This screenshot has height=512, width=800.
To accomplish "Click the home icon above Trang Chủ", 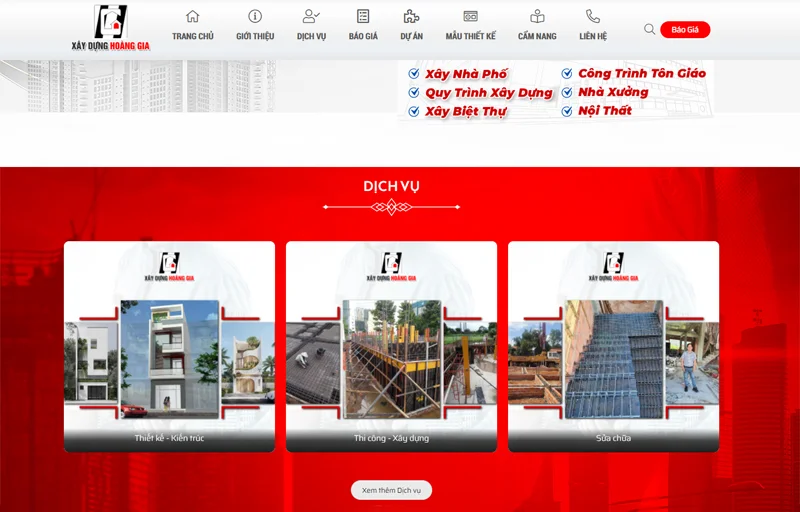I will (192, 16).
